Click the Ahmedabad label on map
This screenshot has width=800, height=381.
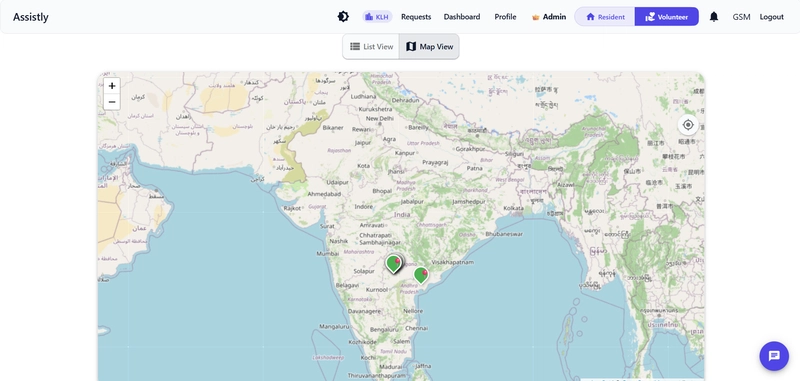click(324, 194)
